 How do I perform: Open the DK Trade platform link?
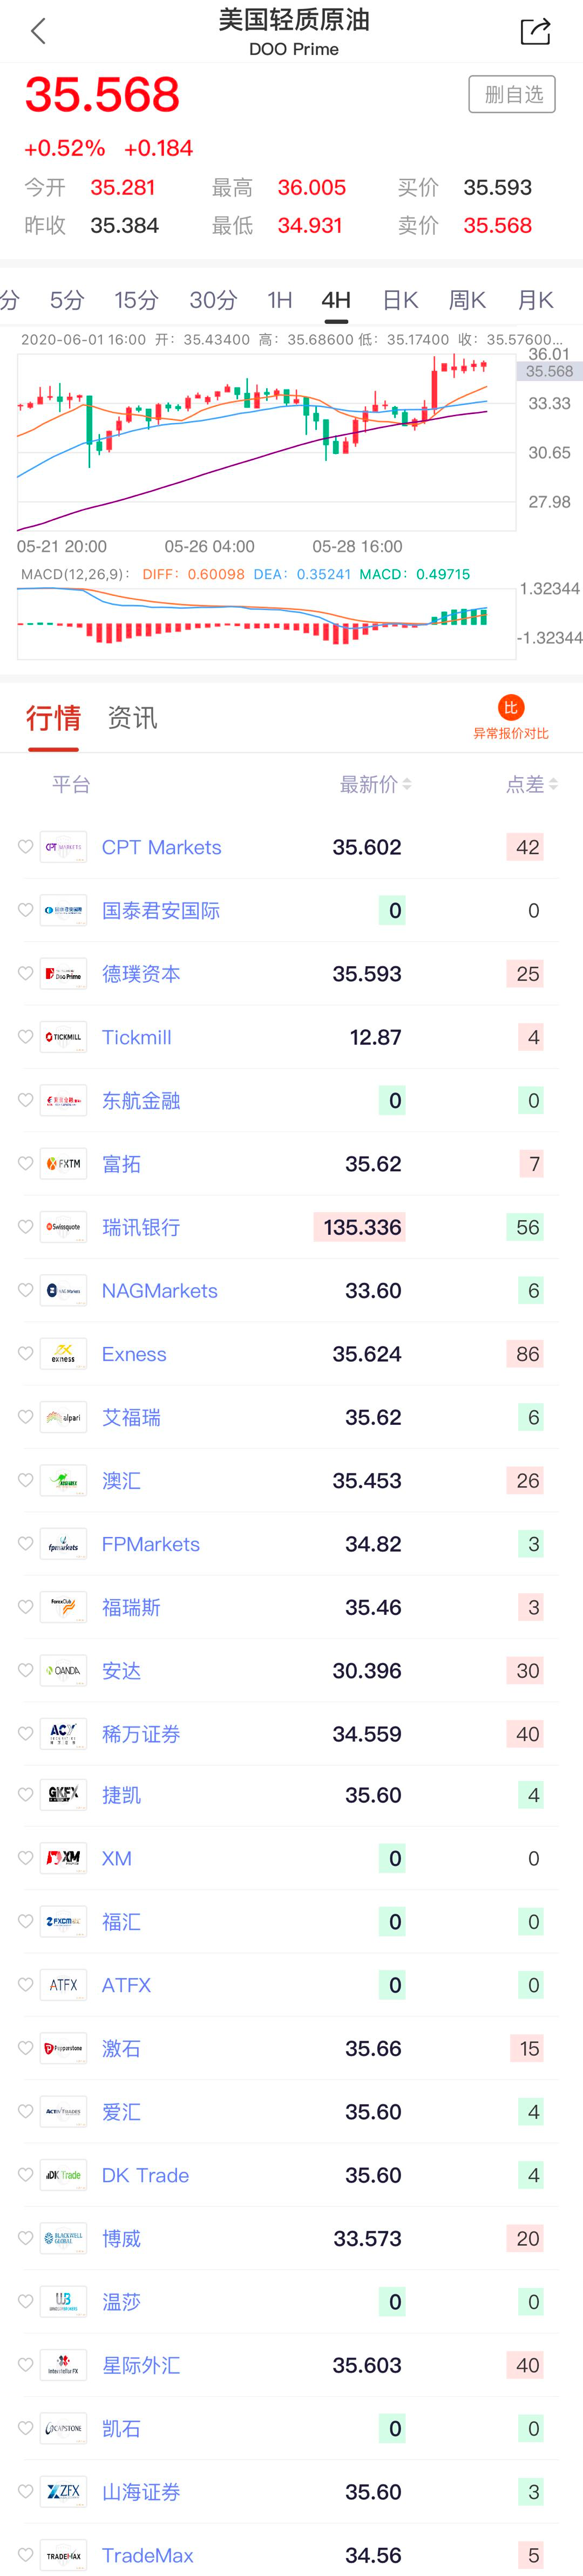click(x=145, y=2176)
